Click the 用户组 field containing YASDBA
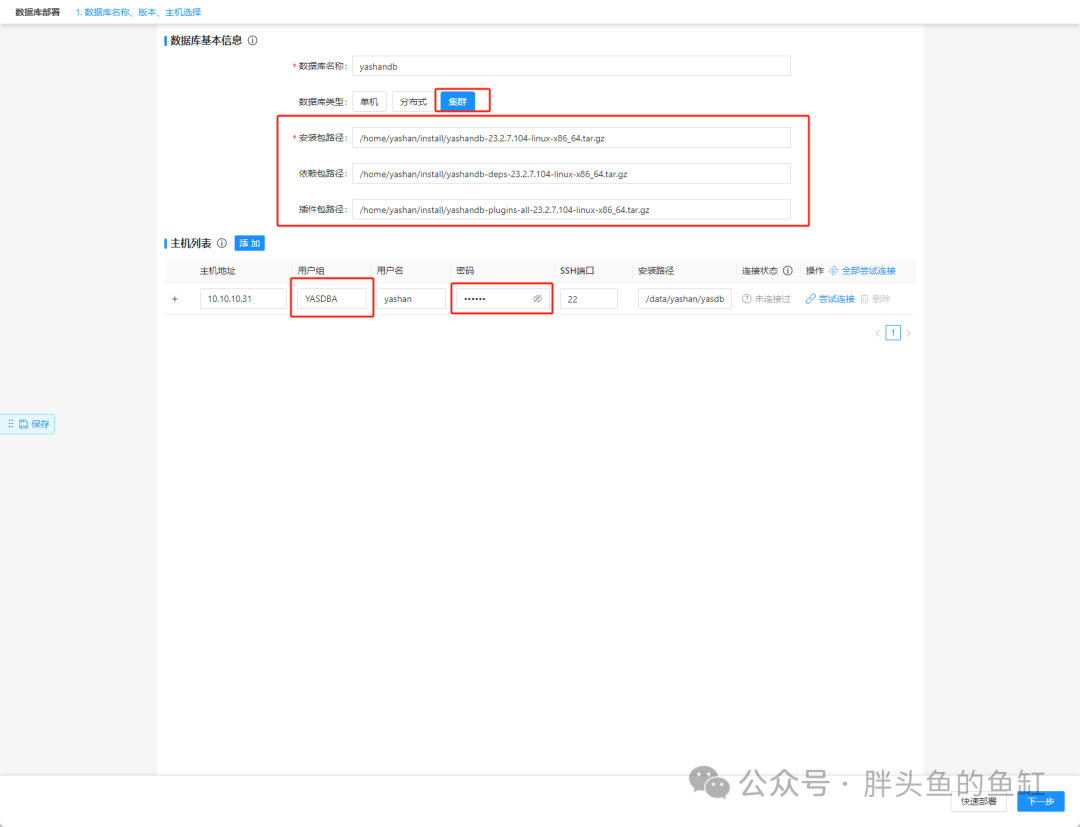 pos(332,299)
